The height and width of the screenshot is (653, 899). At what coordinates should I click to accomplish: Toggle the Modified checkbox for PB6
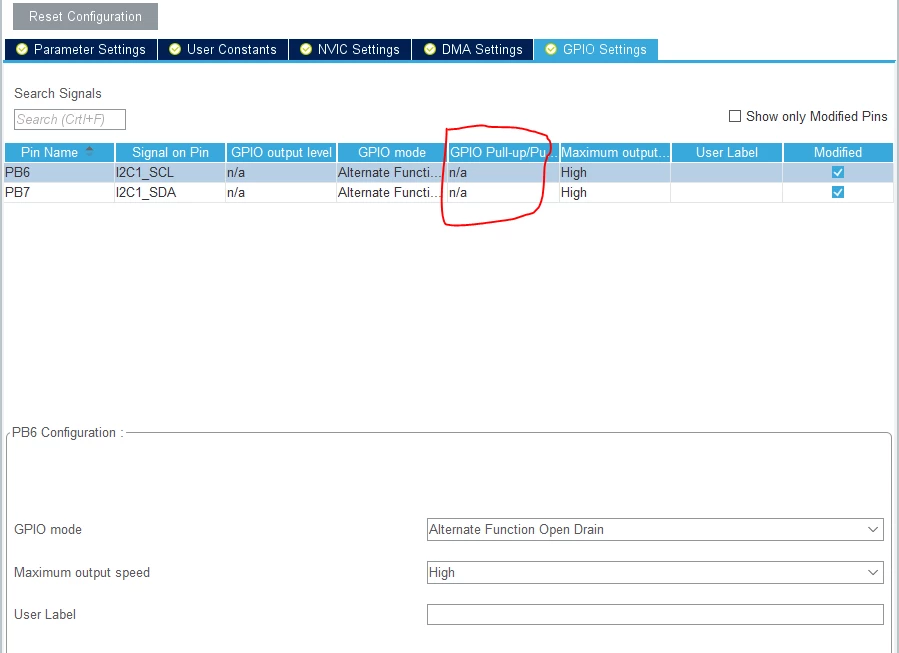tap(838, 172)
